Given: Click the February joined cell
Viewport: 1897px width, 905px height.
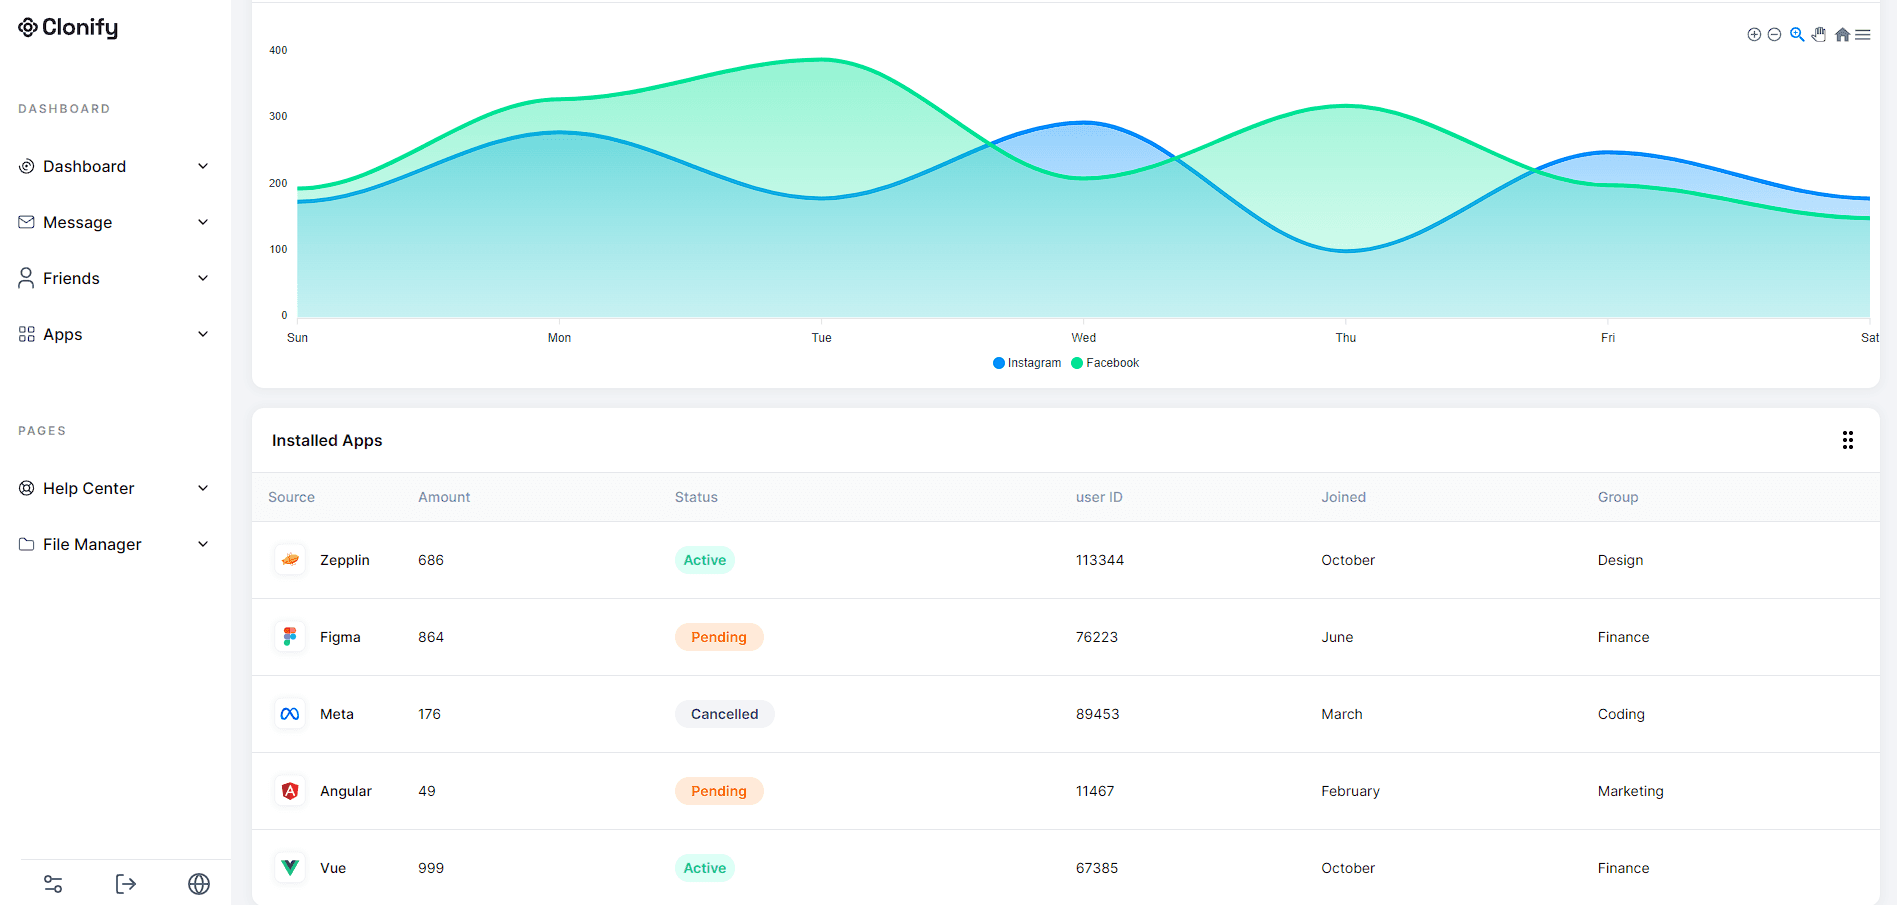Looking at the screenshot, I should pos(1350,791).
